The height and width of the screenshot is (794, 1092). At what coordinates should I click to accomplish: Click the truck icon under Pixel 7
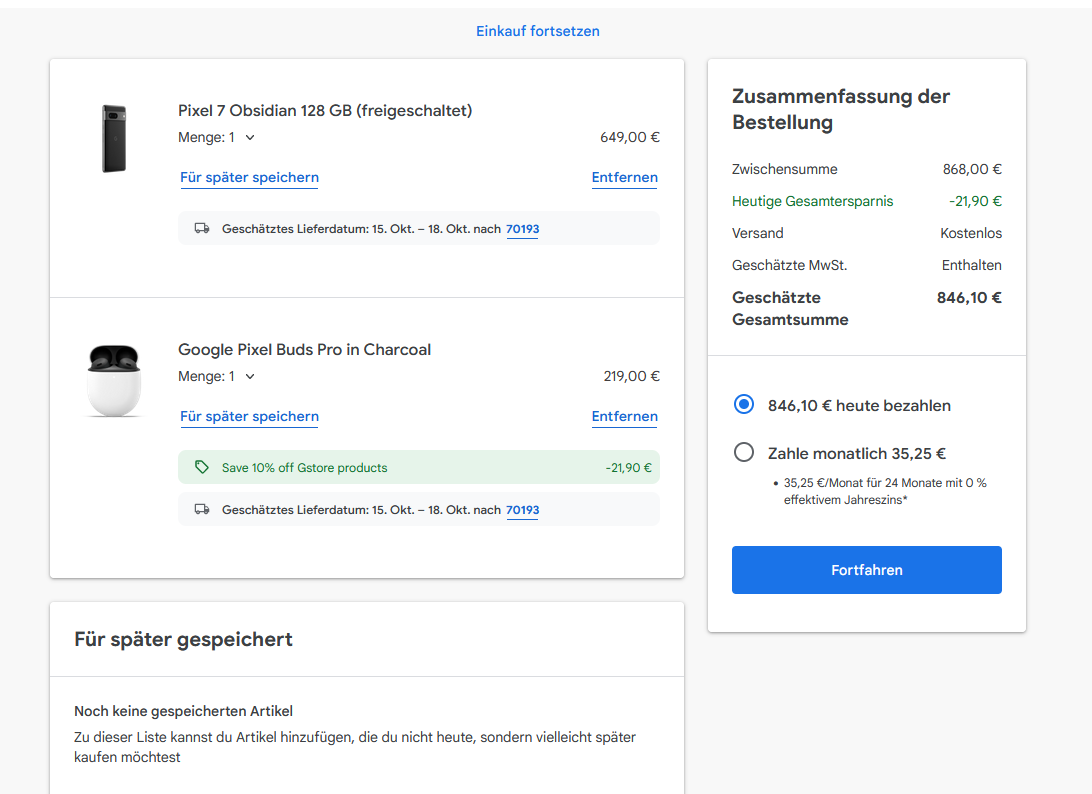click(x=202, y=229)
